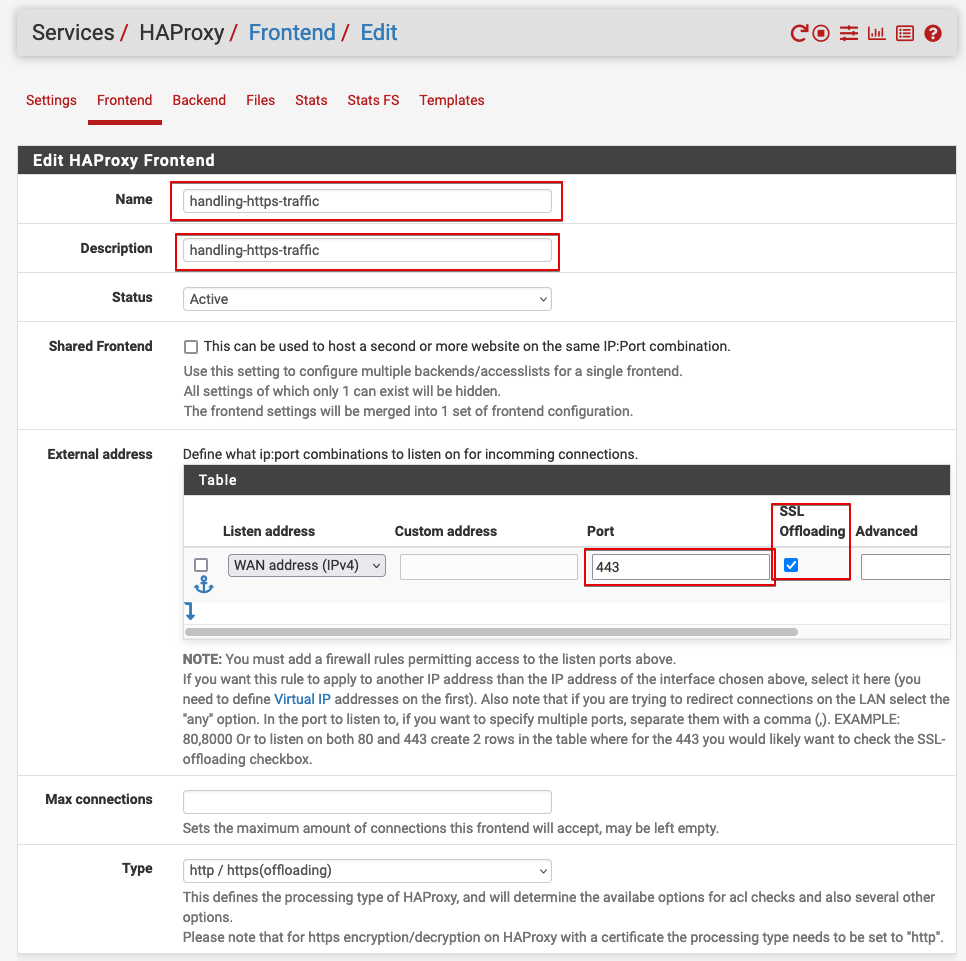Focus the Description input field
This screenshot has width=966, height=961.
[367, 250]
